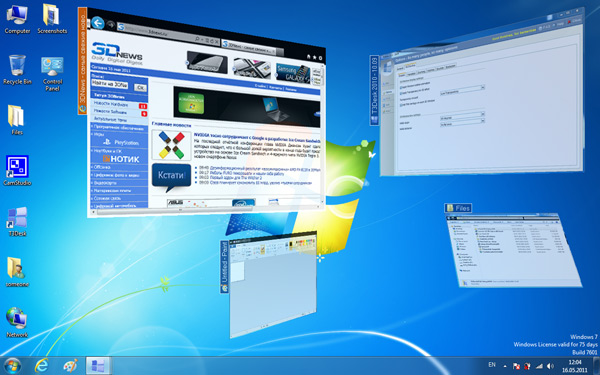This screenshot has width=600, height=375.
Task: Show hidden system tray icons arrow
Action: click(x=505, y=366)
